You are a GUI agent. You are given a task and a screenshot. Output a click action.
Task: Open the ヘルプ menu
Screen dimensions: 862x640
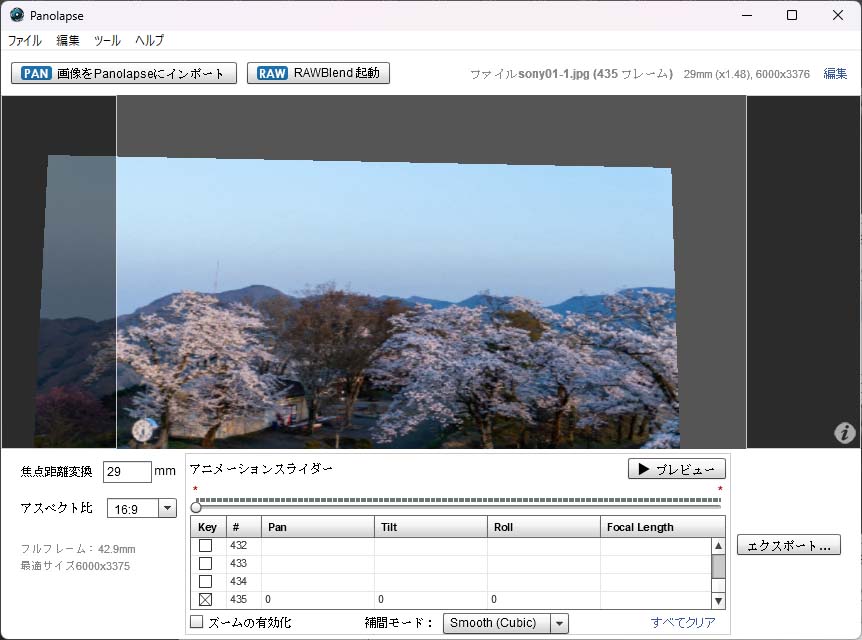click(149, 41)
